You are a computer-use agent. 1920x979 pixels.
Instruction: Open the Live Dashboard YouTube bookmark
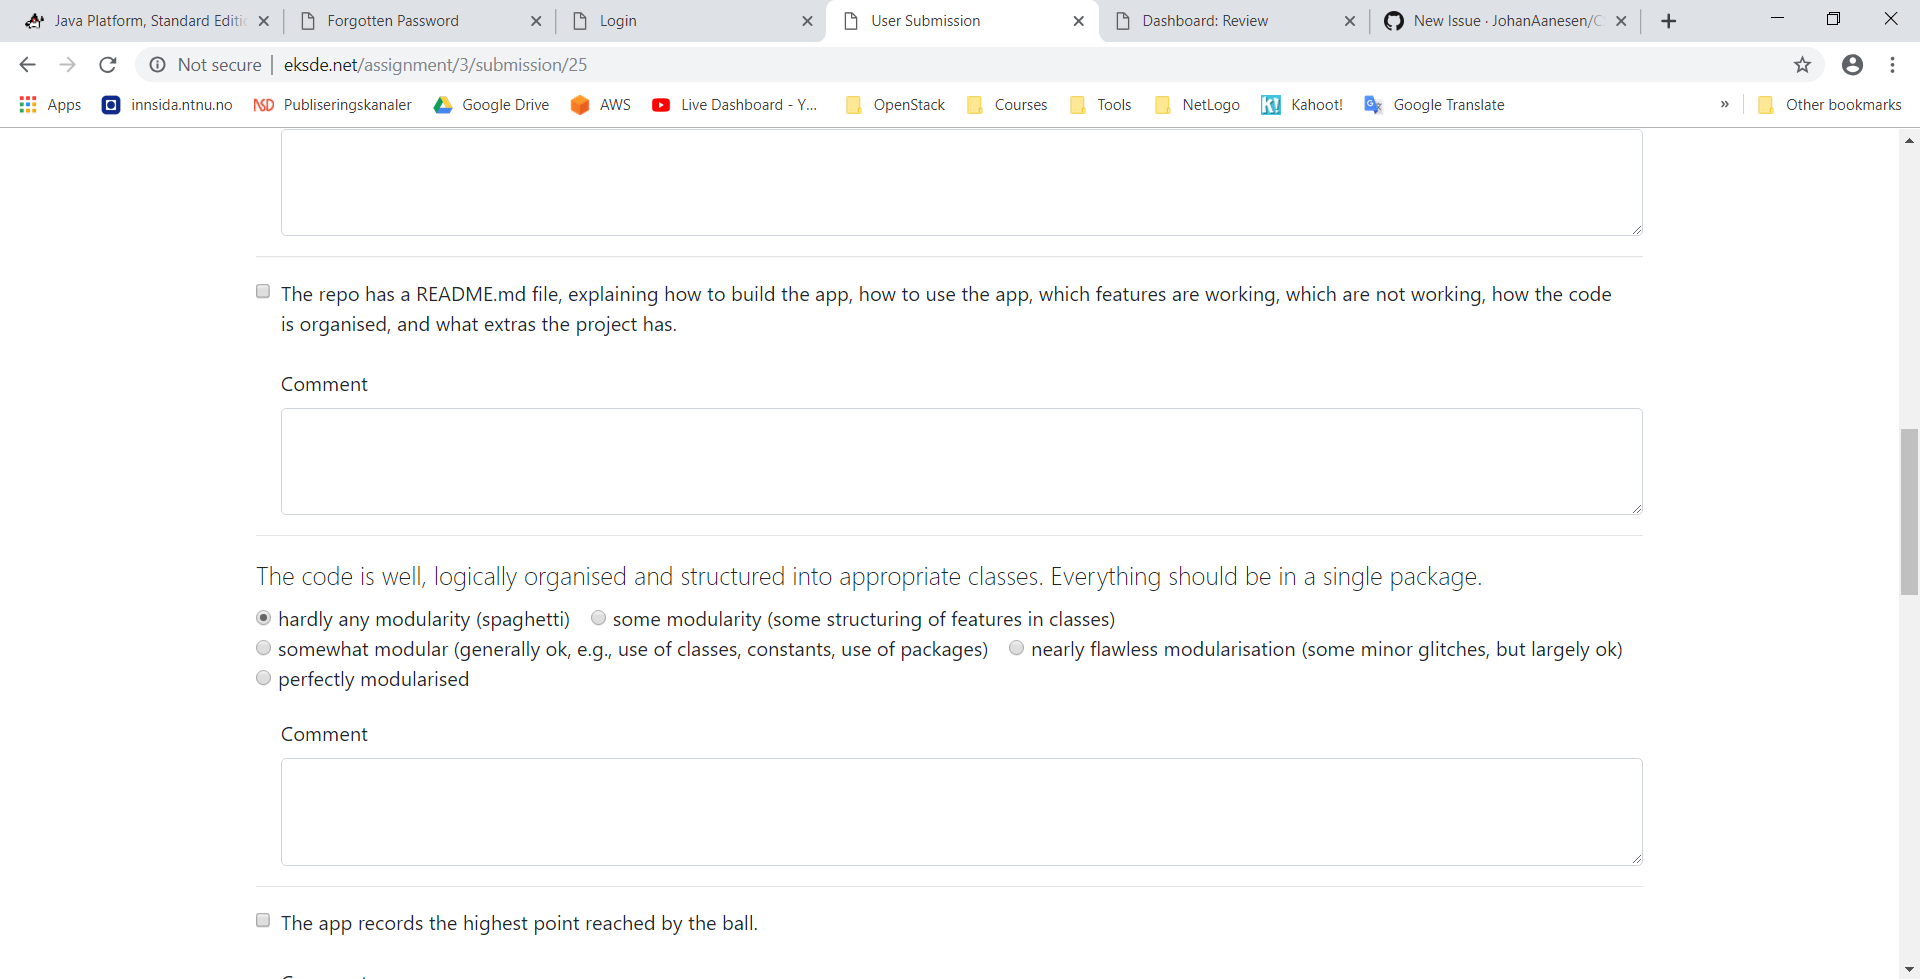pyautogui.click(x=734, y=105)
